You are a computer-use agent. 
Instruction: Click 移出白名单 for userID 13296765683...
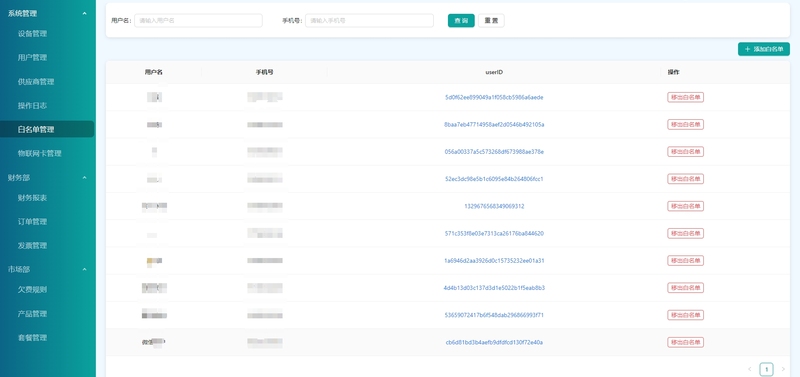tap(686, 206)
